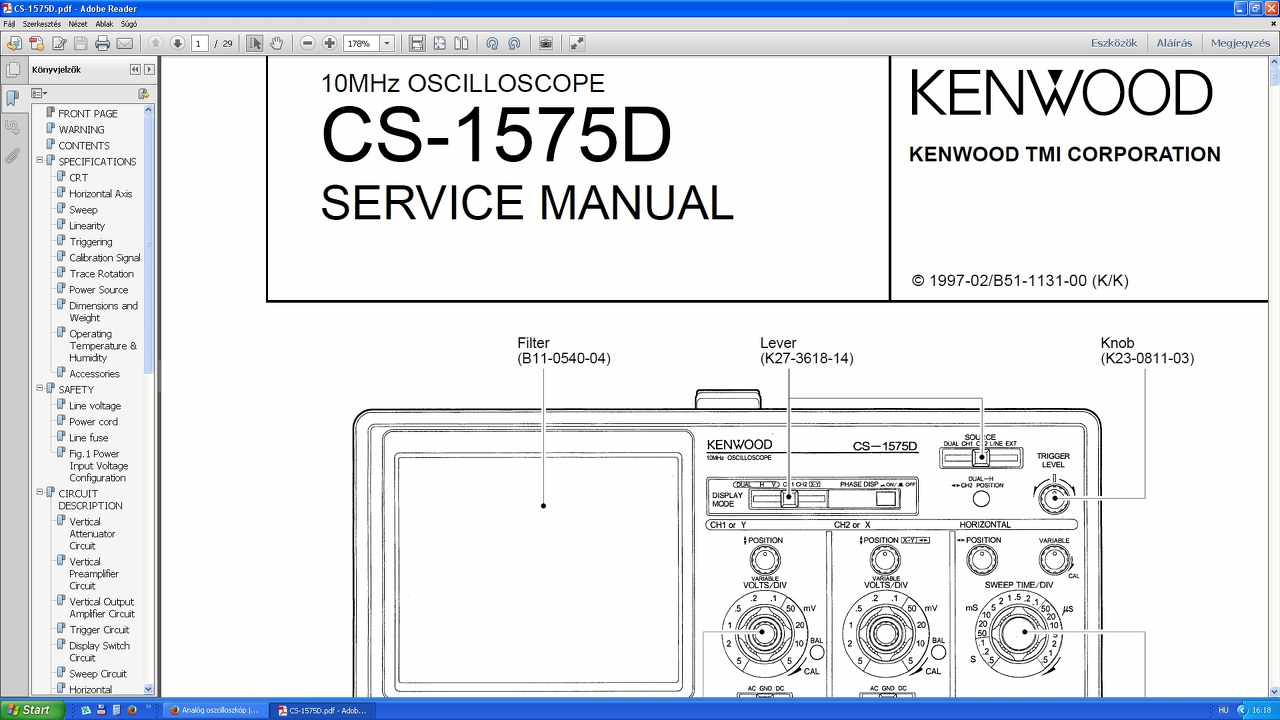Click the edit document toolbar icon
The width and height of the screenshot is (1280, 720).
point(58,43)
